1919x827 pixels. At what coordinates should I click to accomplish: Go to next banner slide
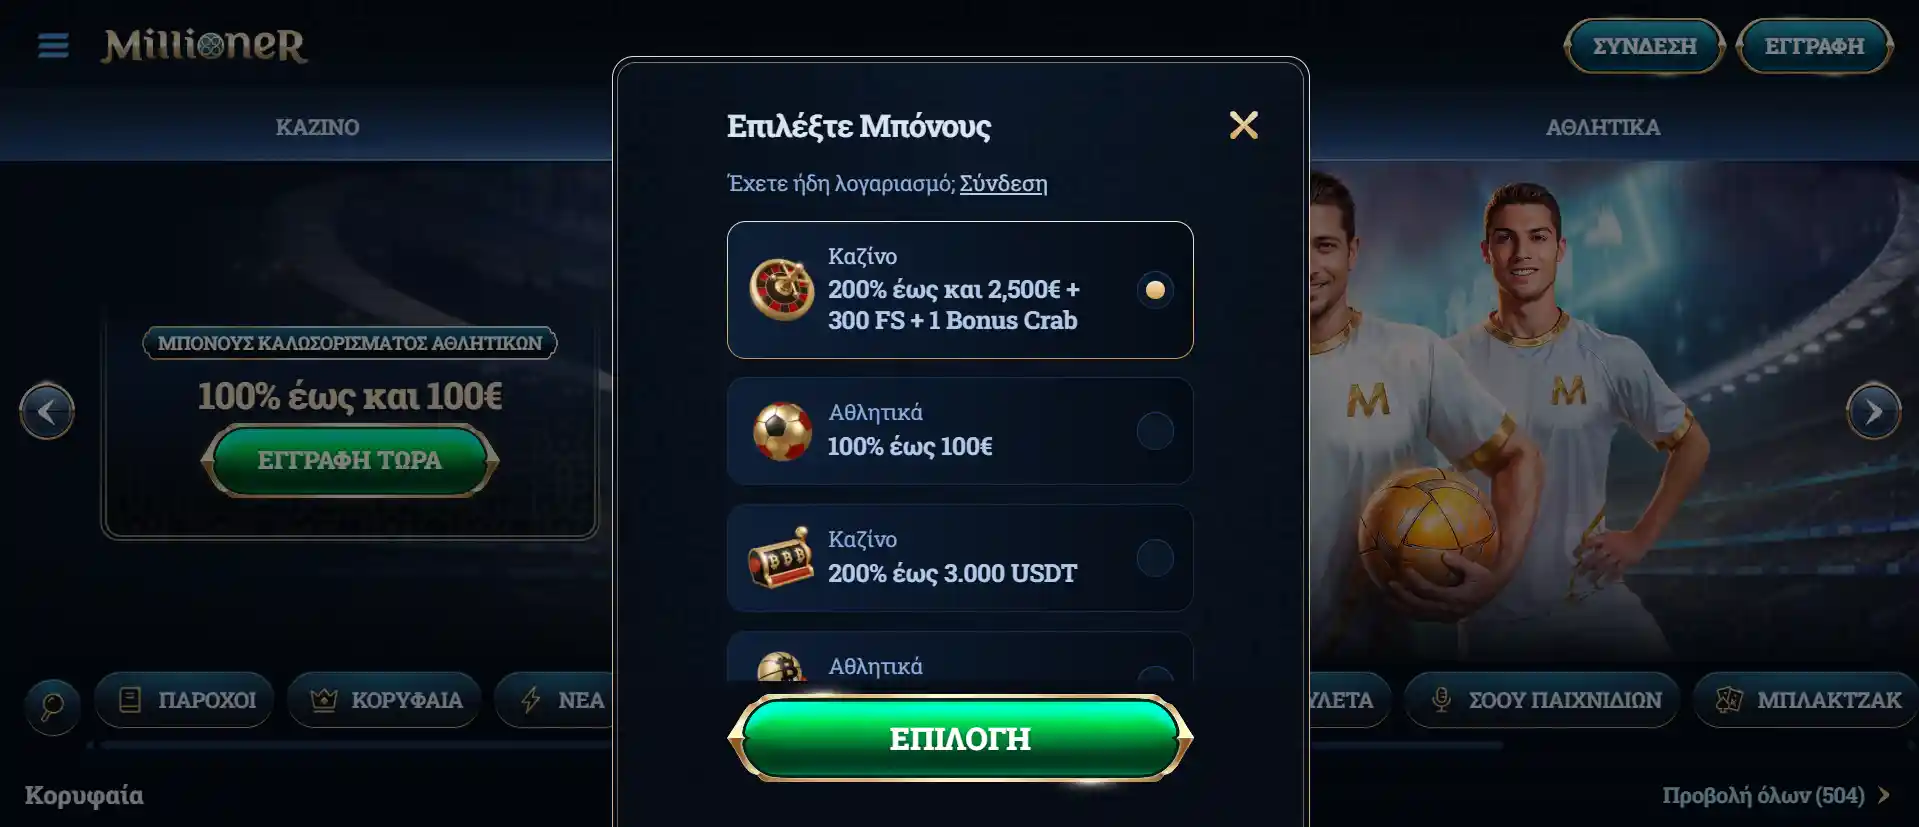[1873, 411]
